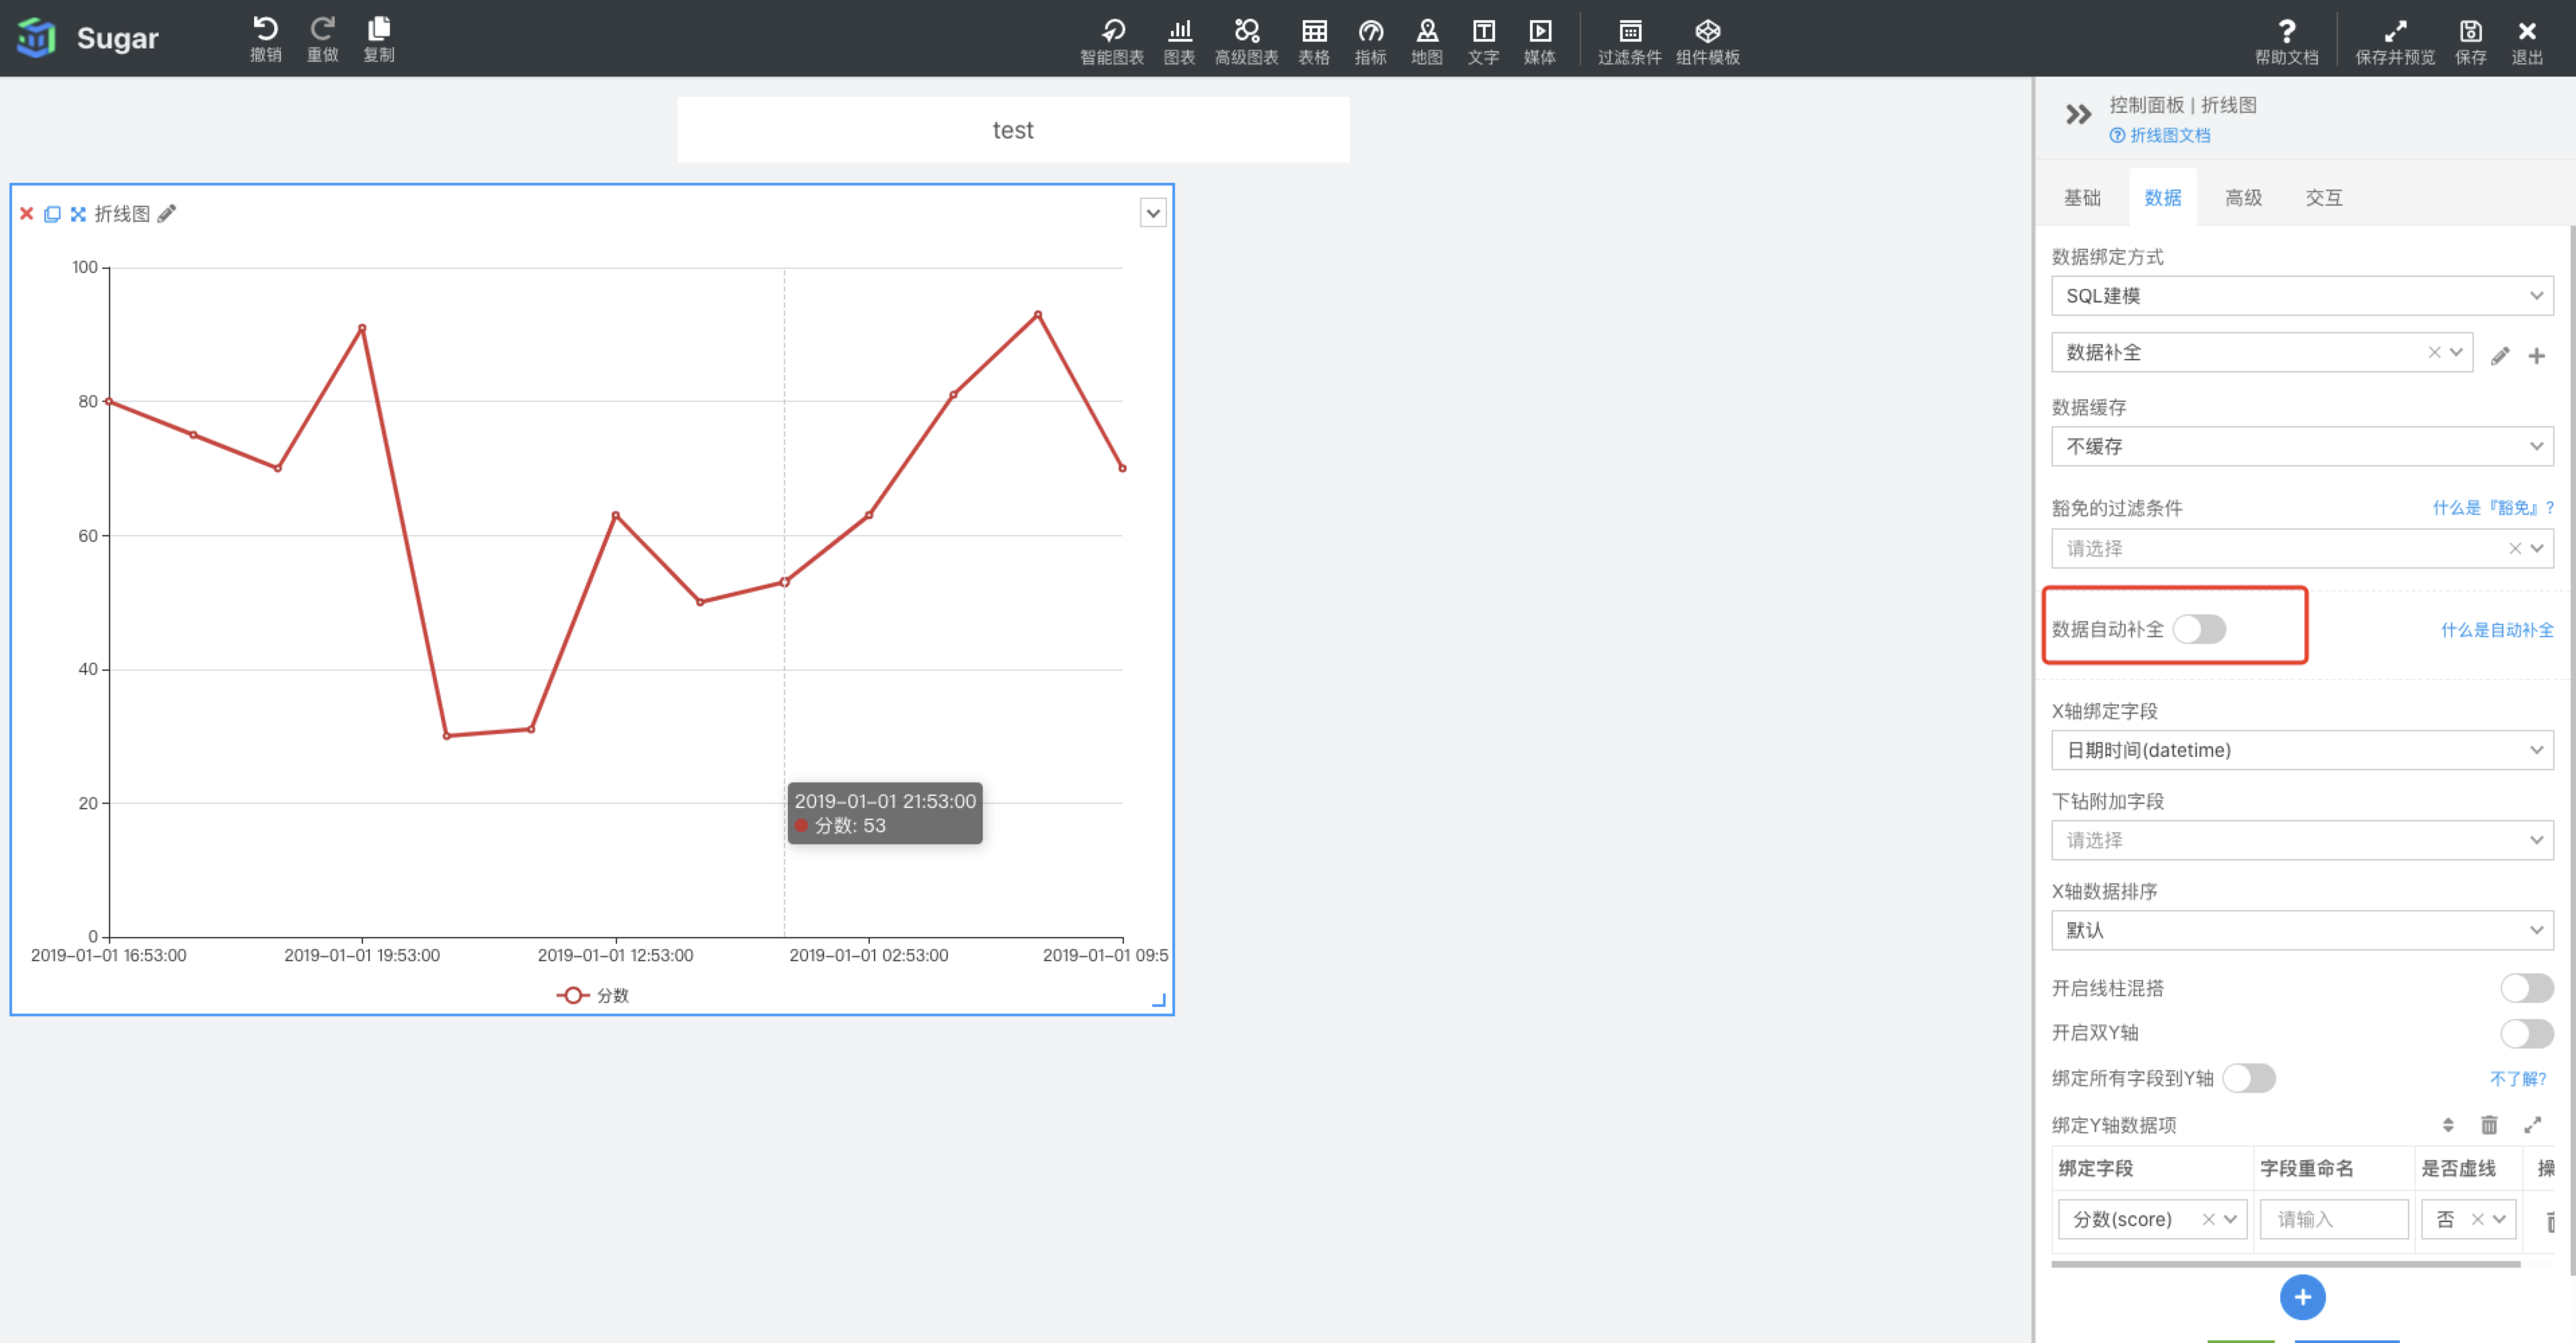Click the test dashboard title
Image resolution: width=2576 pixels, height=1343 pixels.
[1013, 130]
